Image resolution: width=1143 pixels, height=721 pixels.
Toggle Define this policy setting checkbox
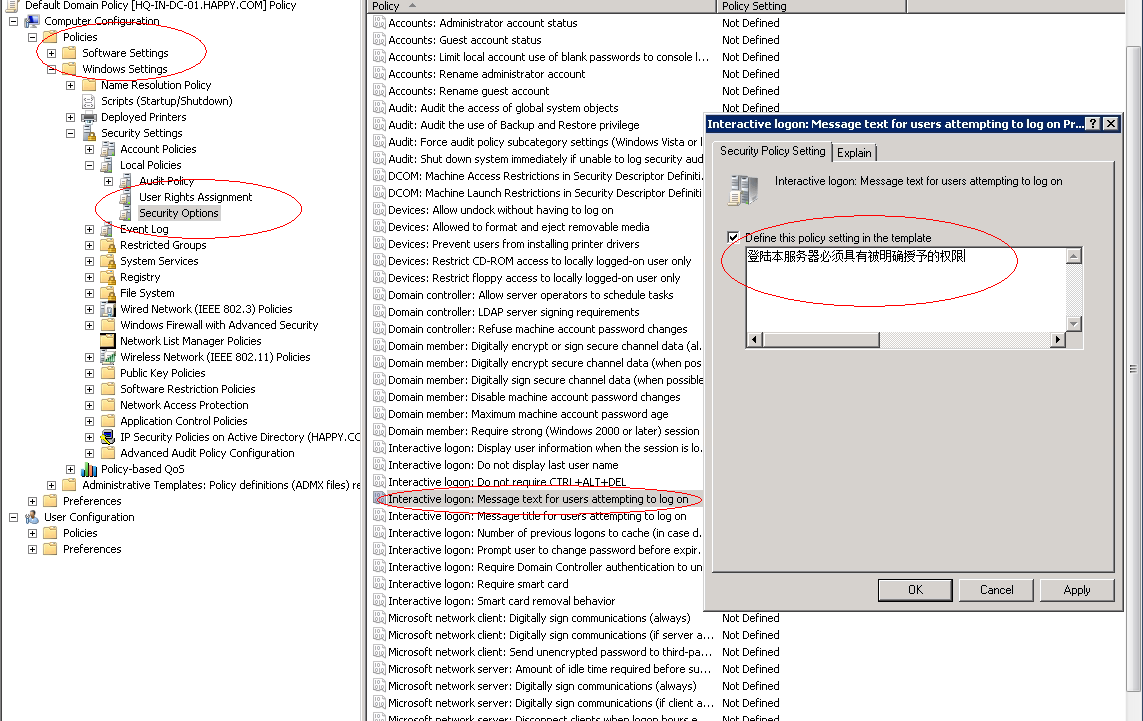733,237
